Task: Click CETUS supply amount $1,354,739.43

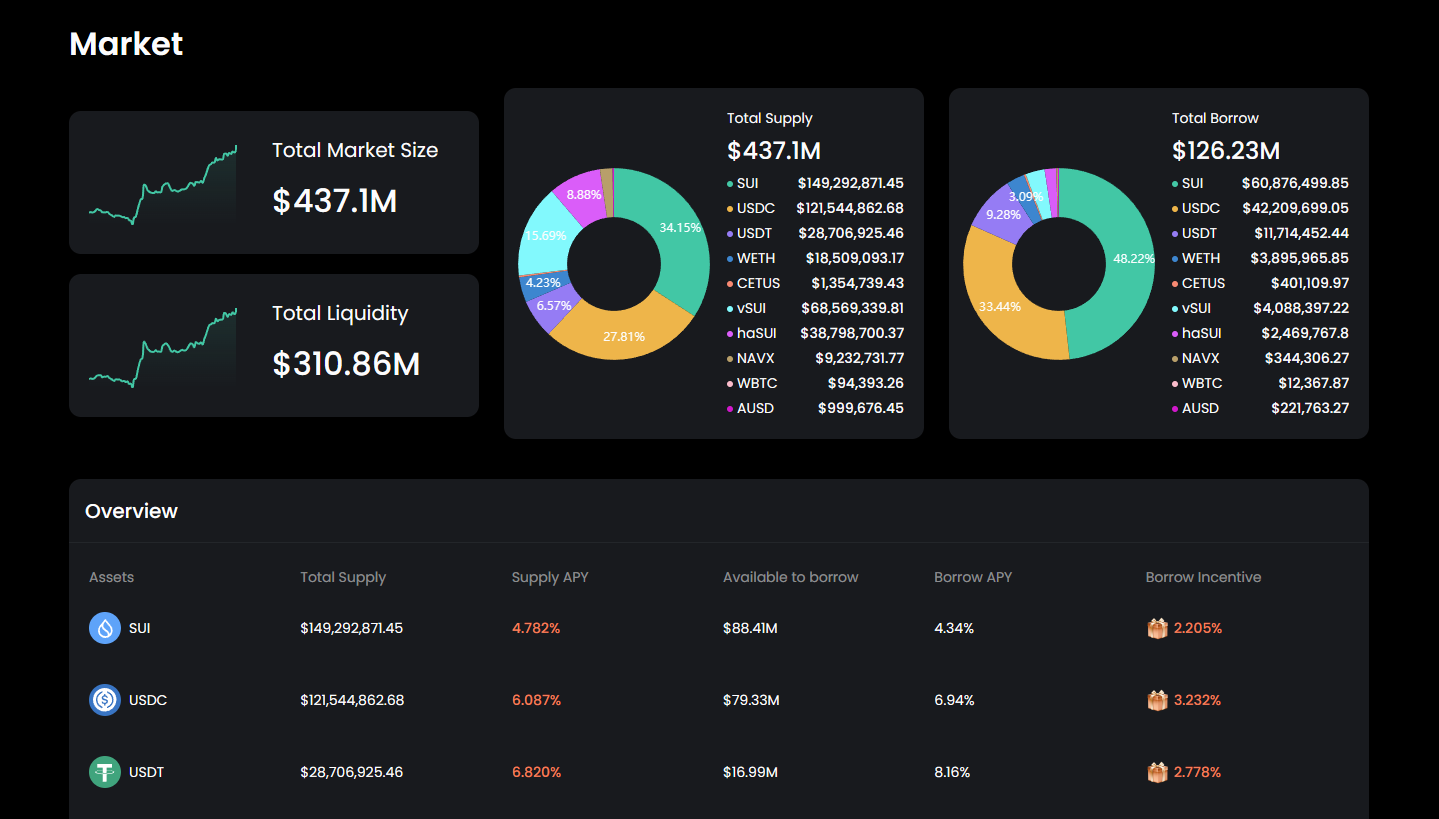Action: click(x=857, y=283)
